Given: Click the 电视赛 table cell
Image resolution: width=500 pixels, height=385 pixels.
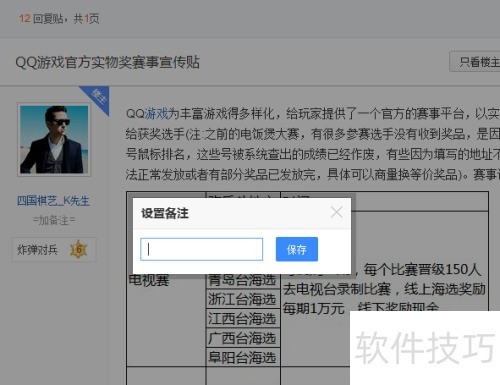Looking at the screenshot, I should coord(149,280).
